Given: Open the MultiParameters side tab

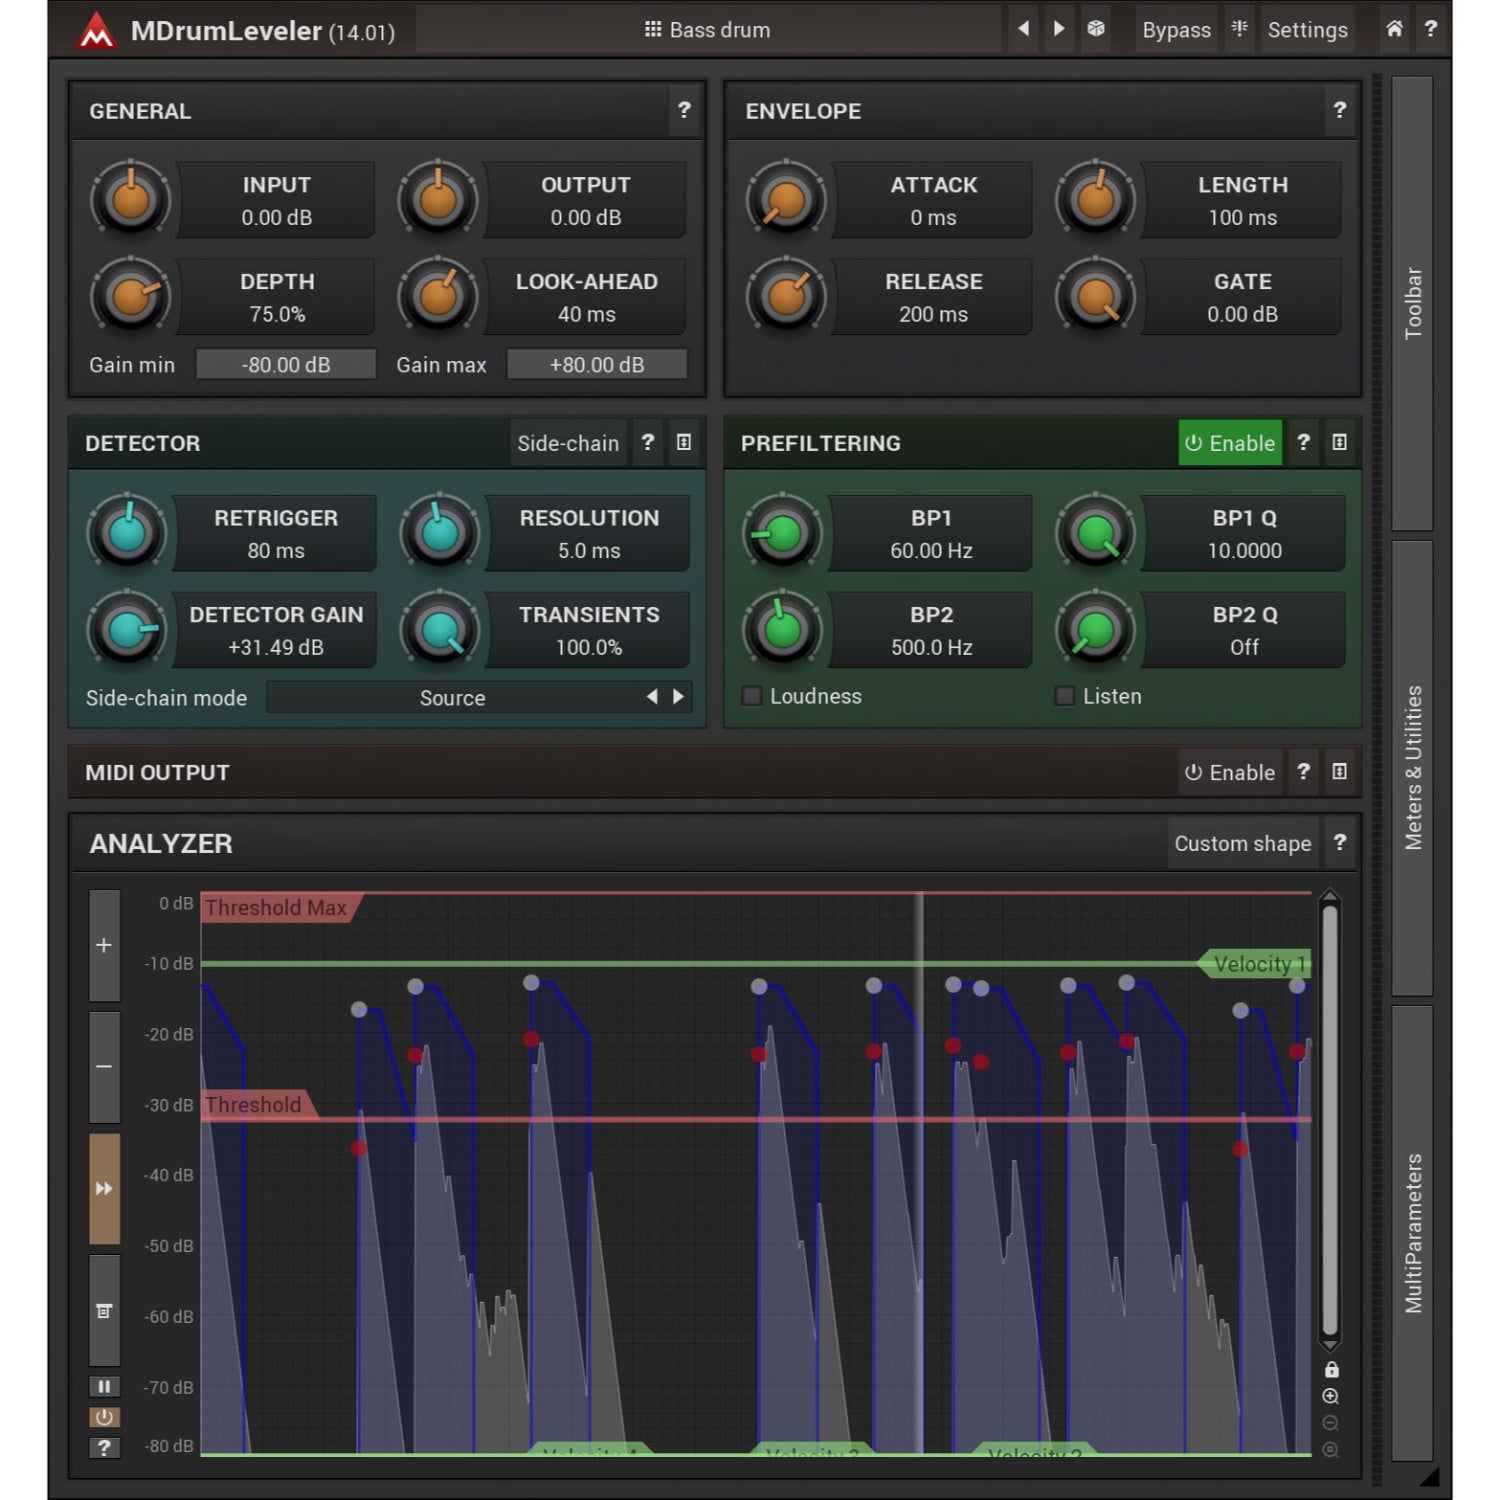Looking at the screenshot, I should (x=1412, y=1233).
